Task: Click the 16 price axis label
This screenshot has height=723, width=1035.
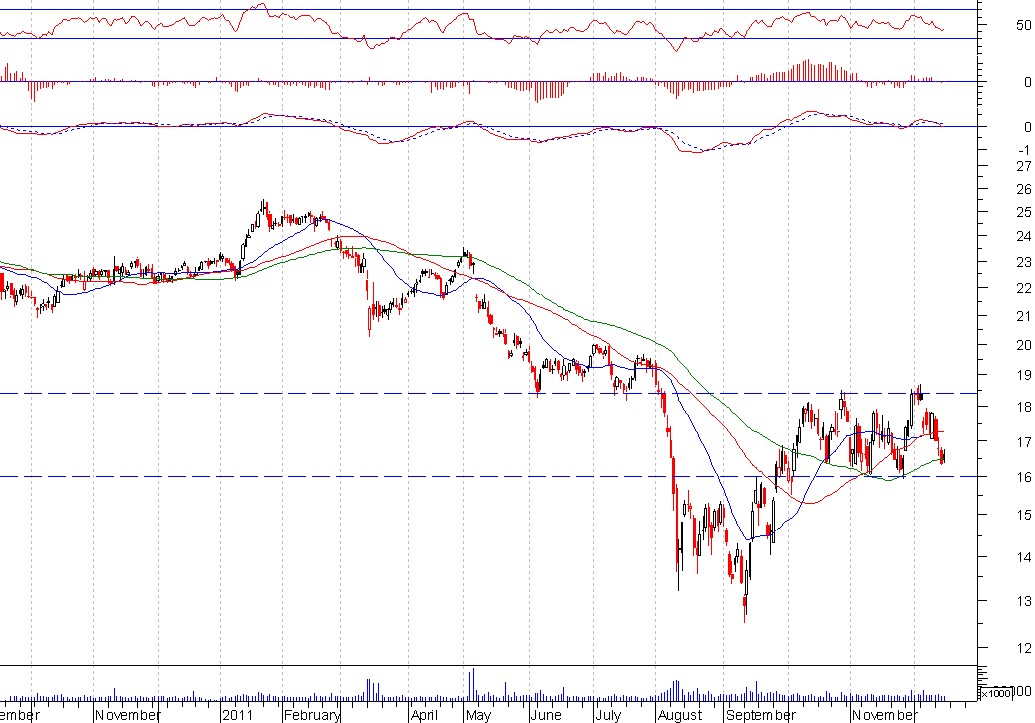Action: [1023, 476]
